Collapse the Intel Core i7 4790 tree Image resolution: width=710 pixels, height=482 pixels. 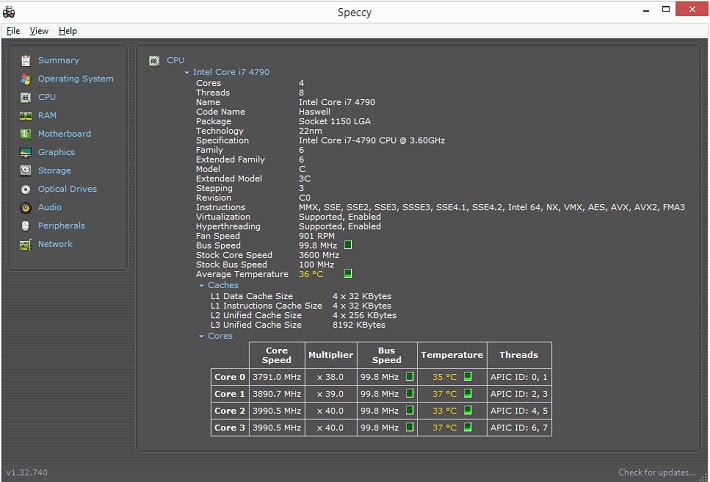click(x=187, y=72)
